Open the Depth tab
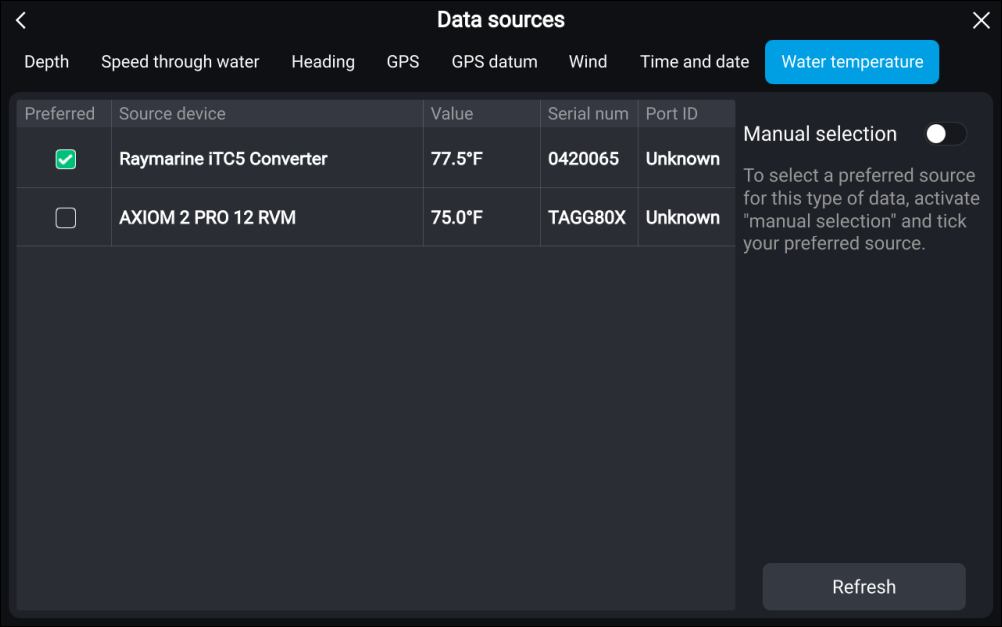Image resolution: width=1002 pixels, height=627 pixels. point(47,62)
